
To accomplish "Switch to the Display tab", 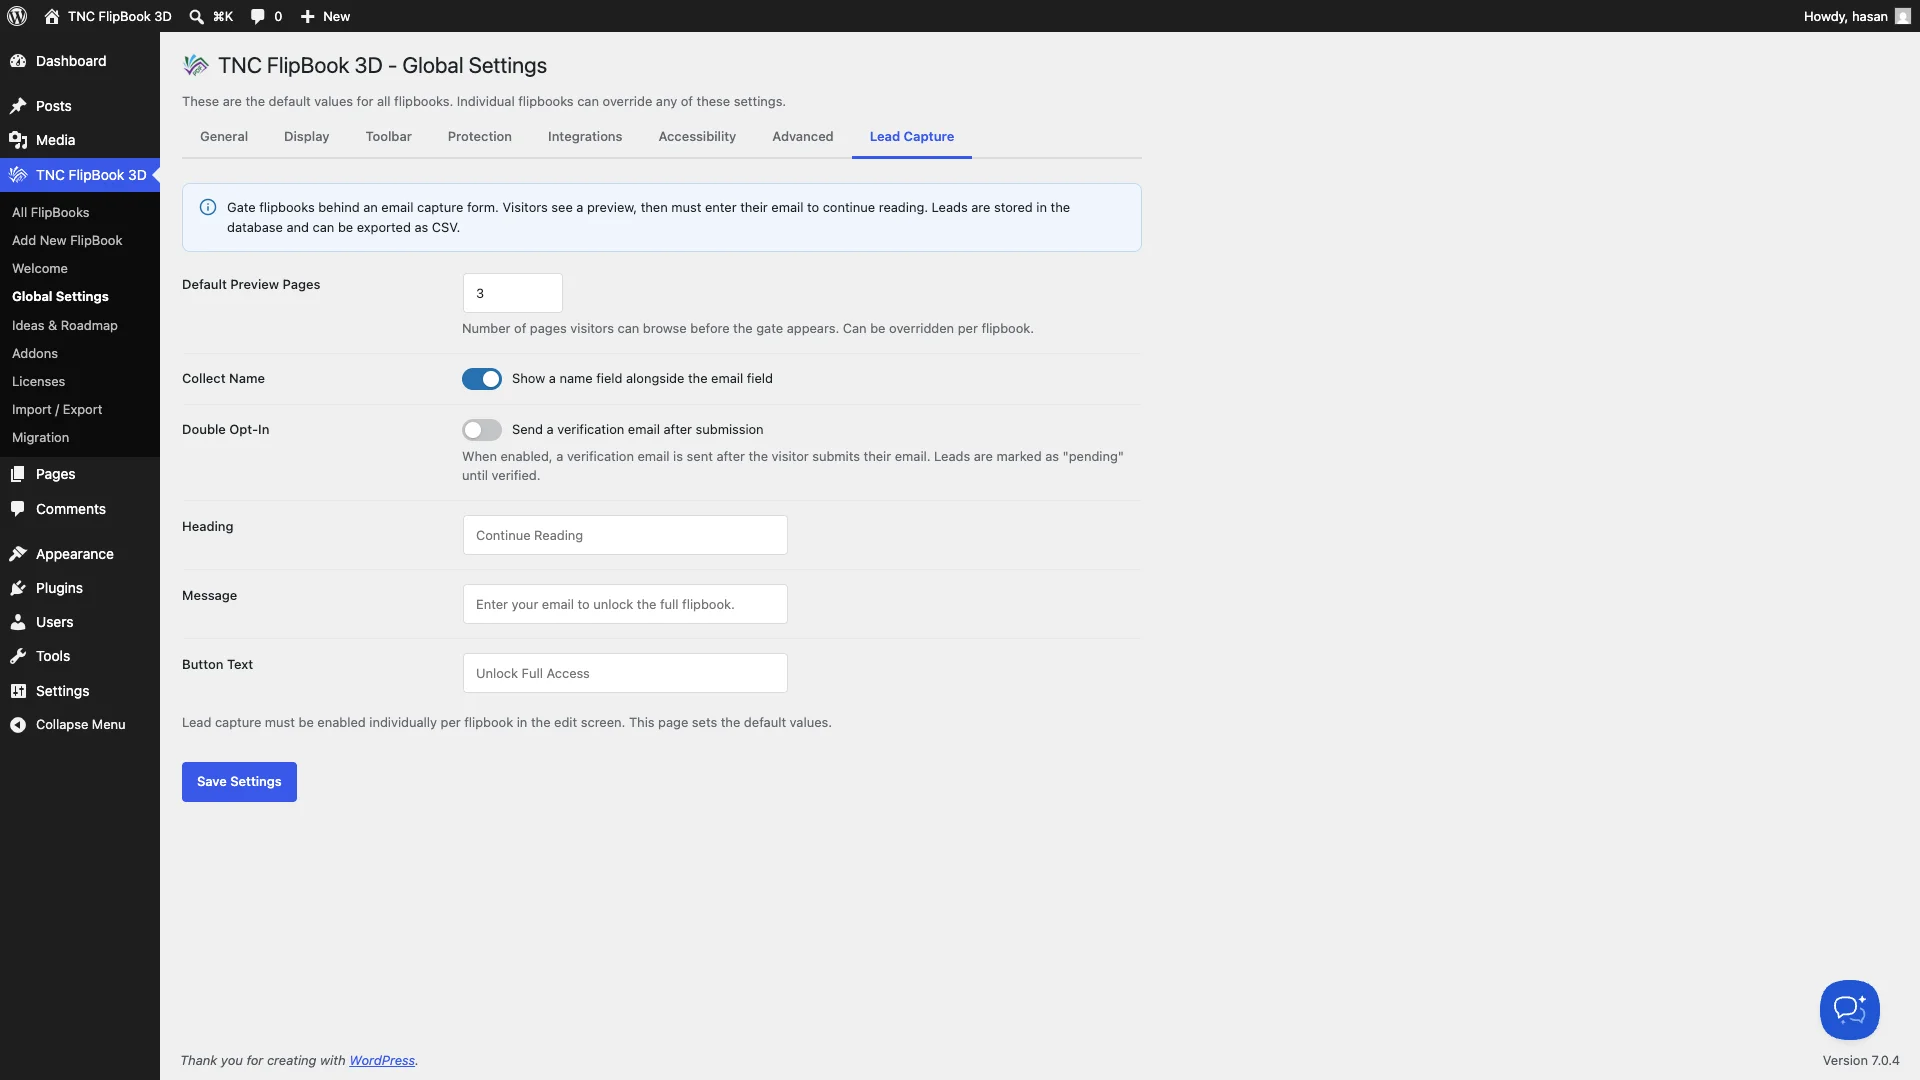I will point(307,137).
